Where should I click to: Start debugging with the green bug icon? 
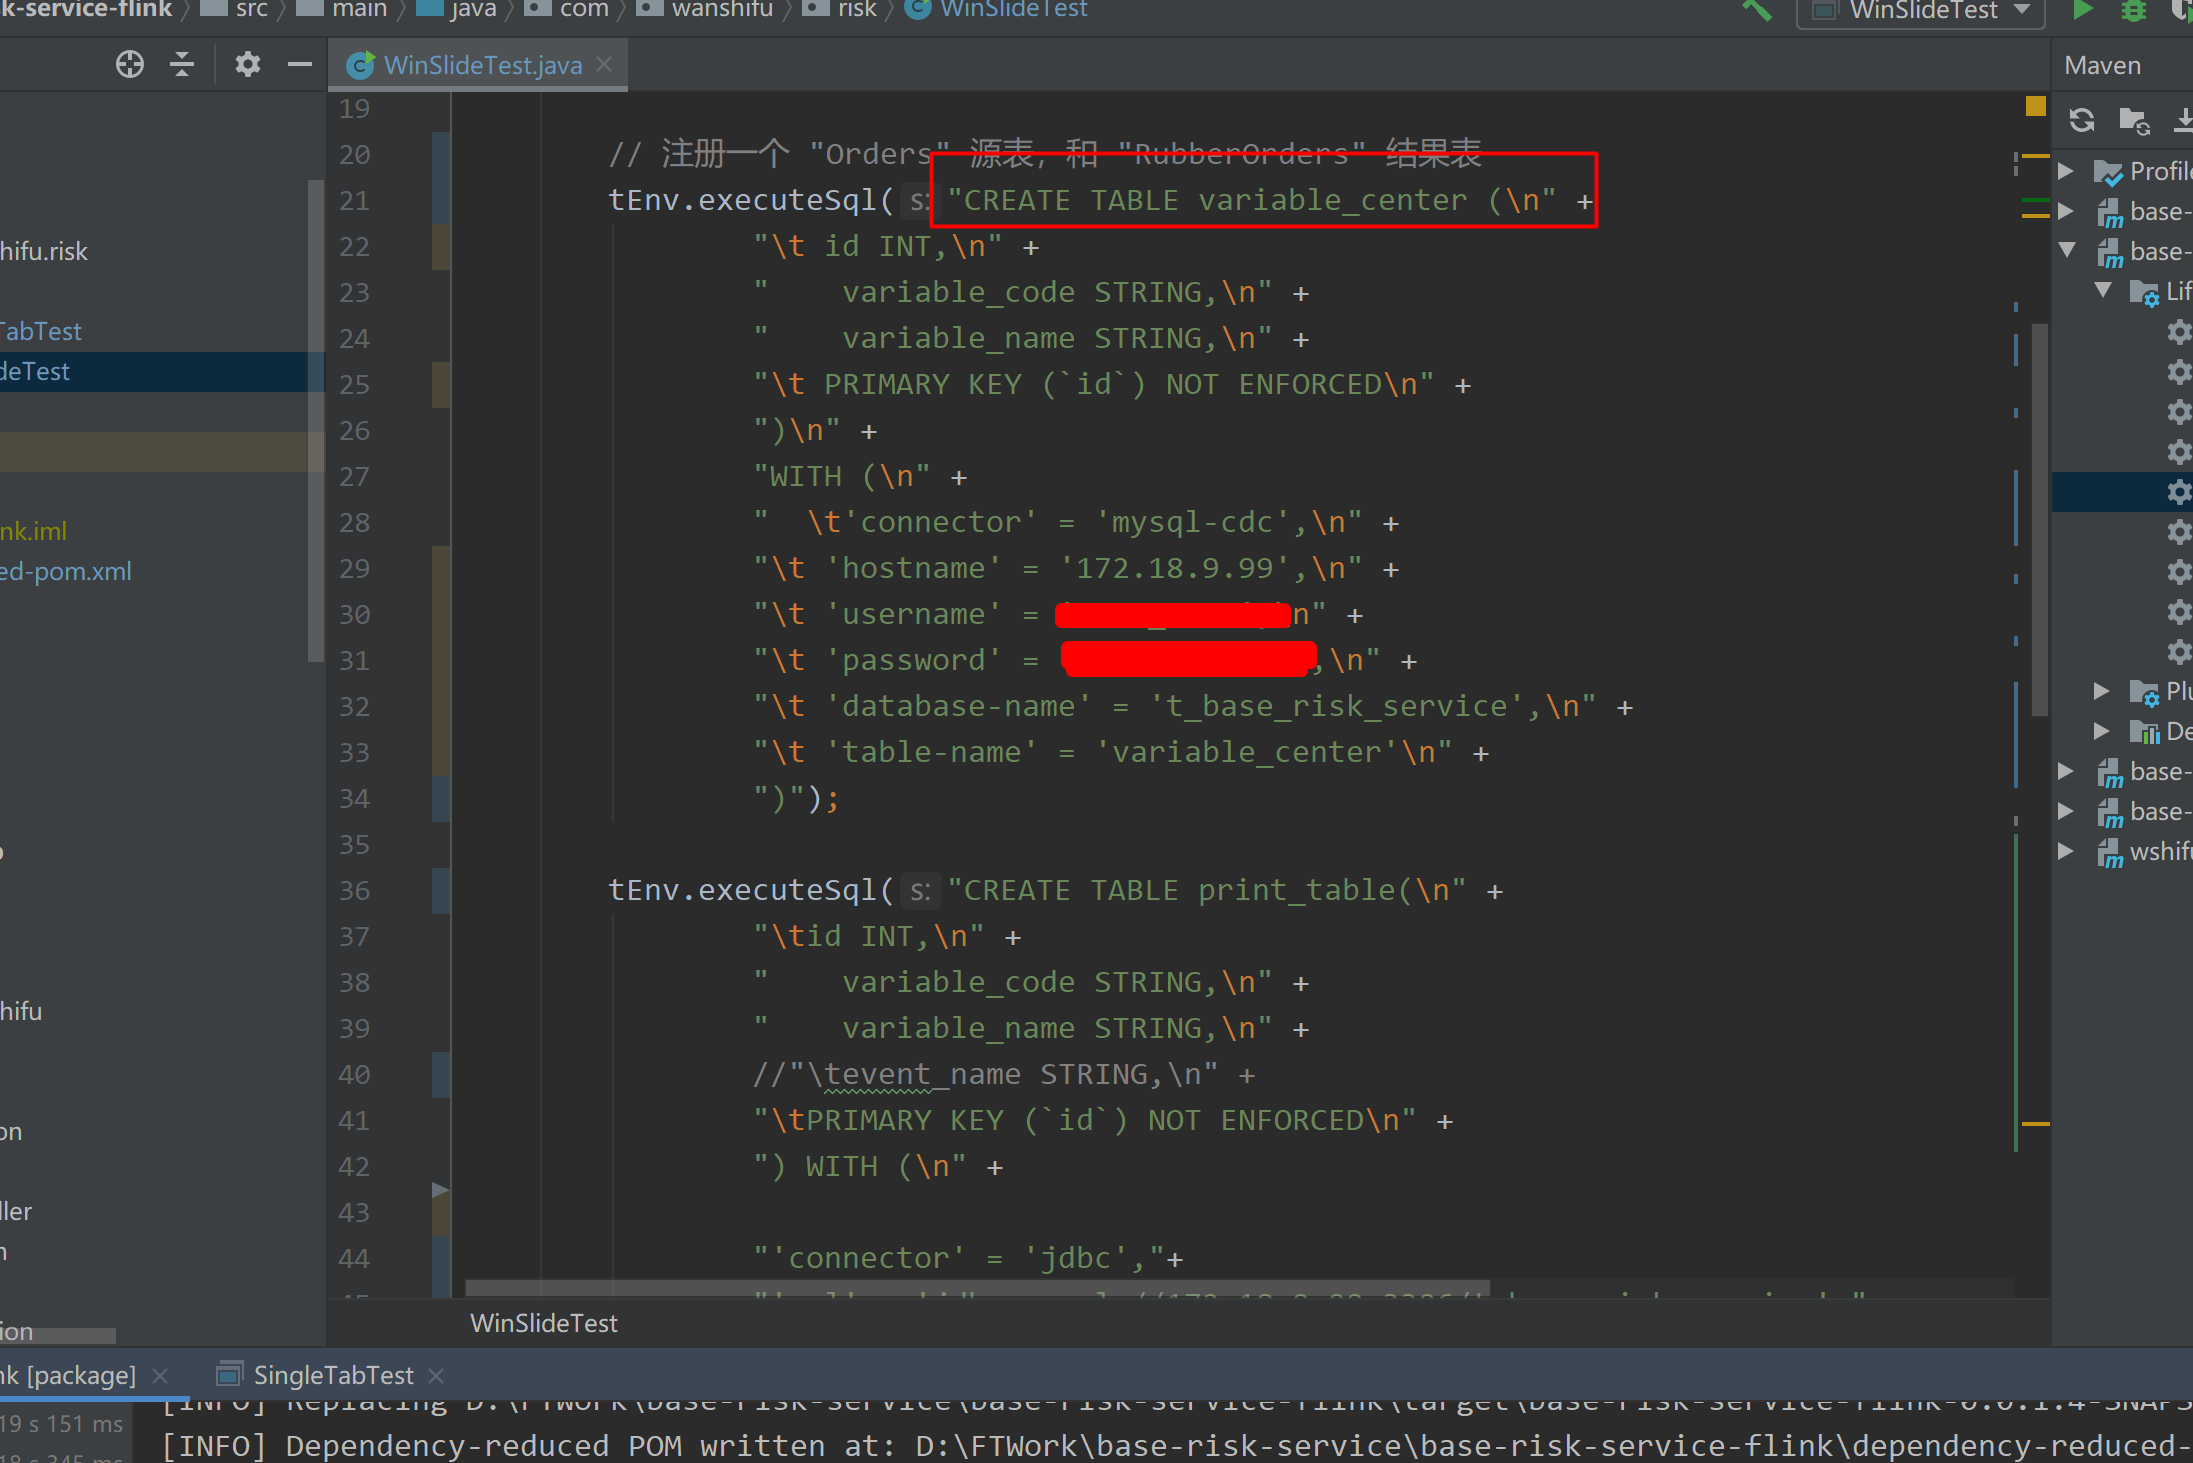[2133, 10]
